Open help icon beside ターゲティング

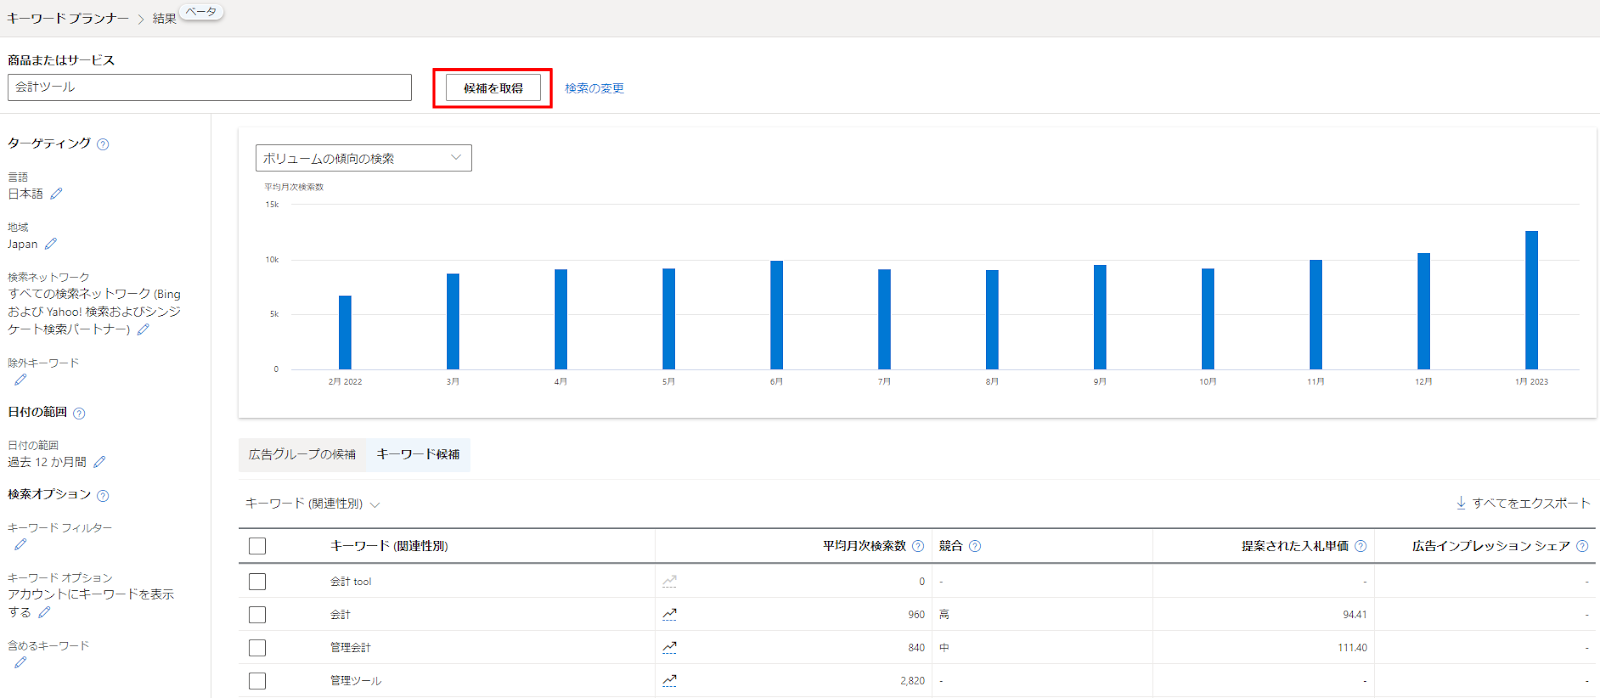pyautogui.click(x=103, y=144)
